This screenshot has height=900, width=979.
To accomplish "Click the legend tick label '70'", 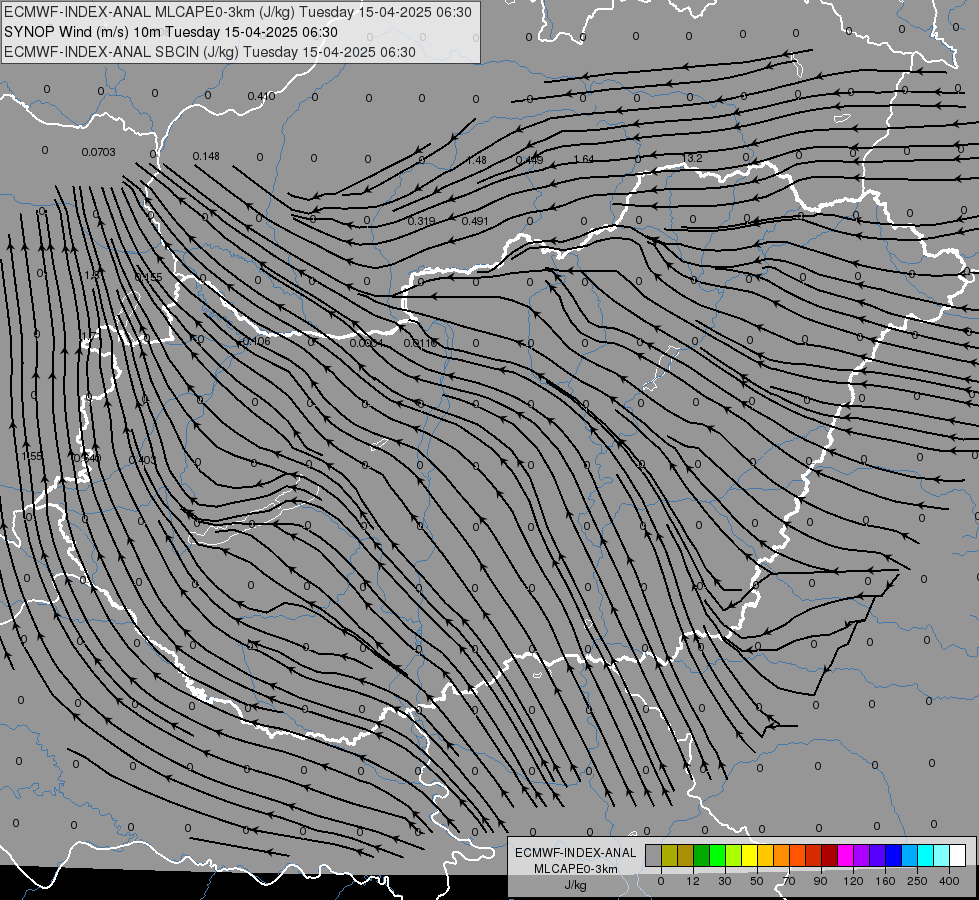I will (789, 881).
